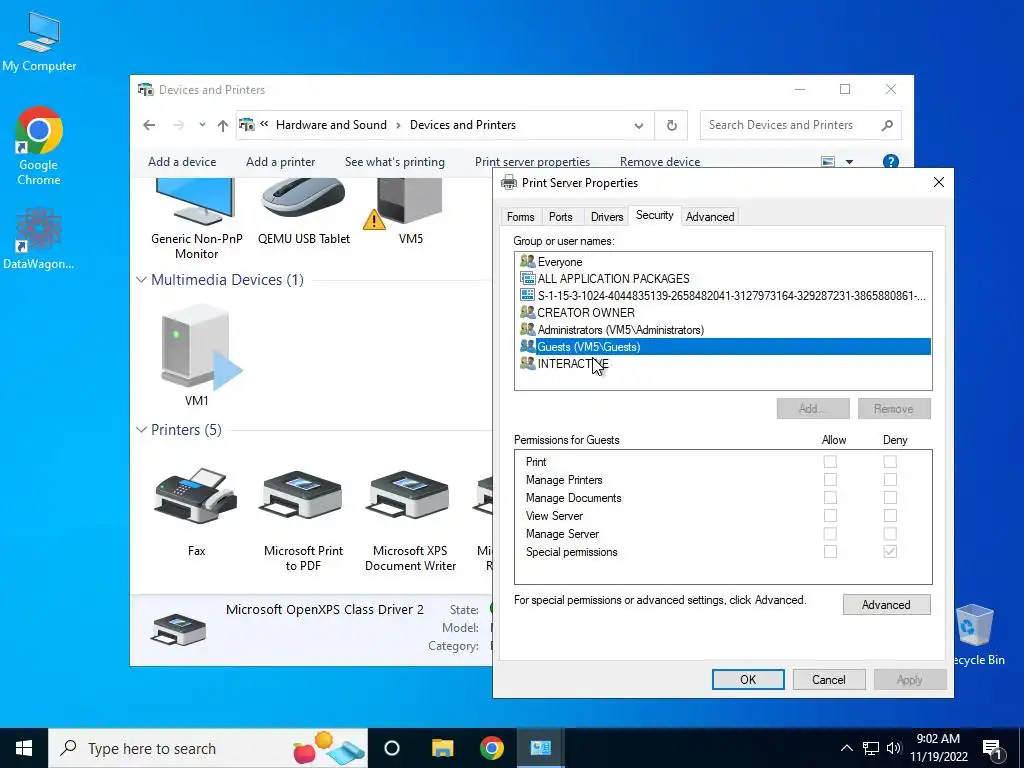Click network icon in system tray
This screenshot has height=768, width=1024.
pyautogui.click(x=871, y=748)
